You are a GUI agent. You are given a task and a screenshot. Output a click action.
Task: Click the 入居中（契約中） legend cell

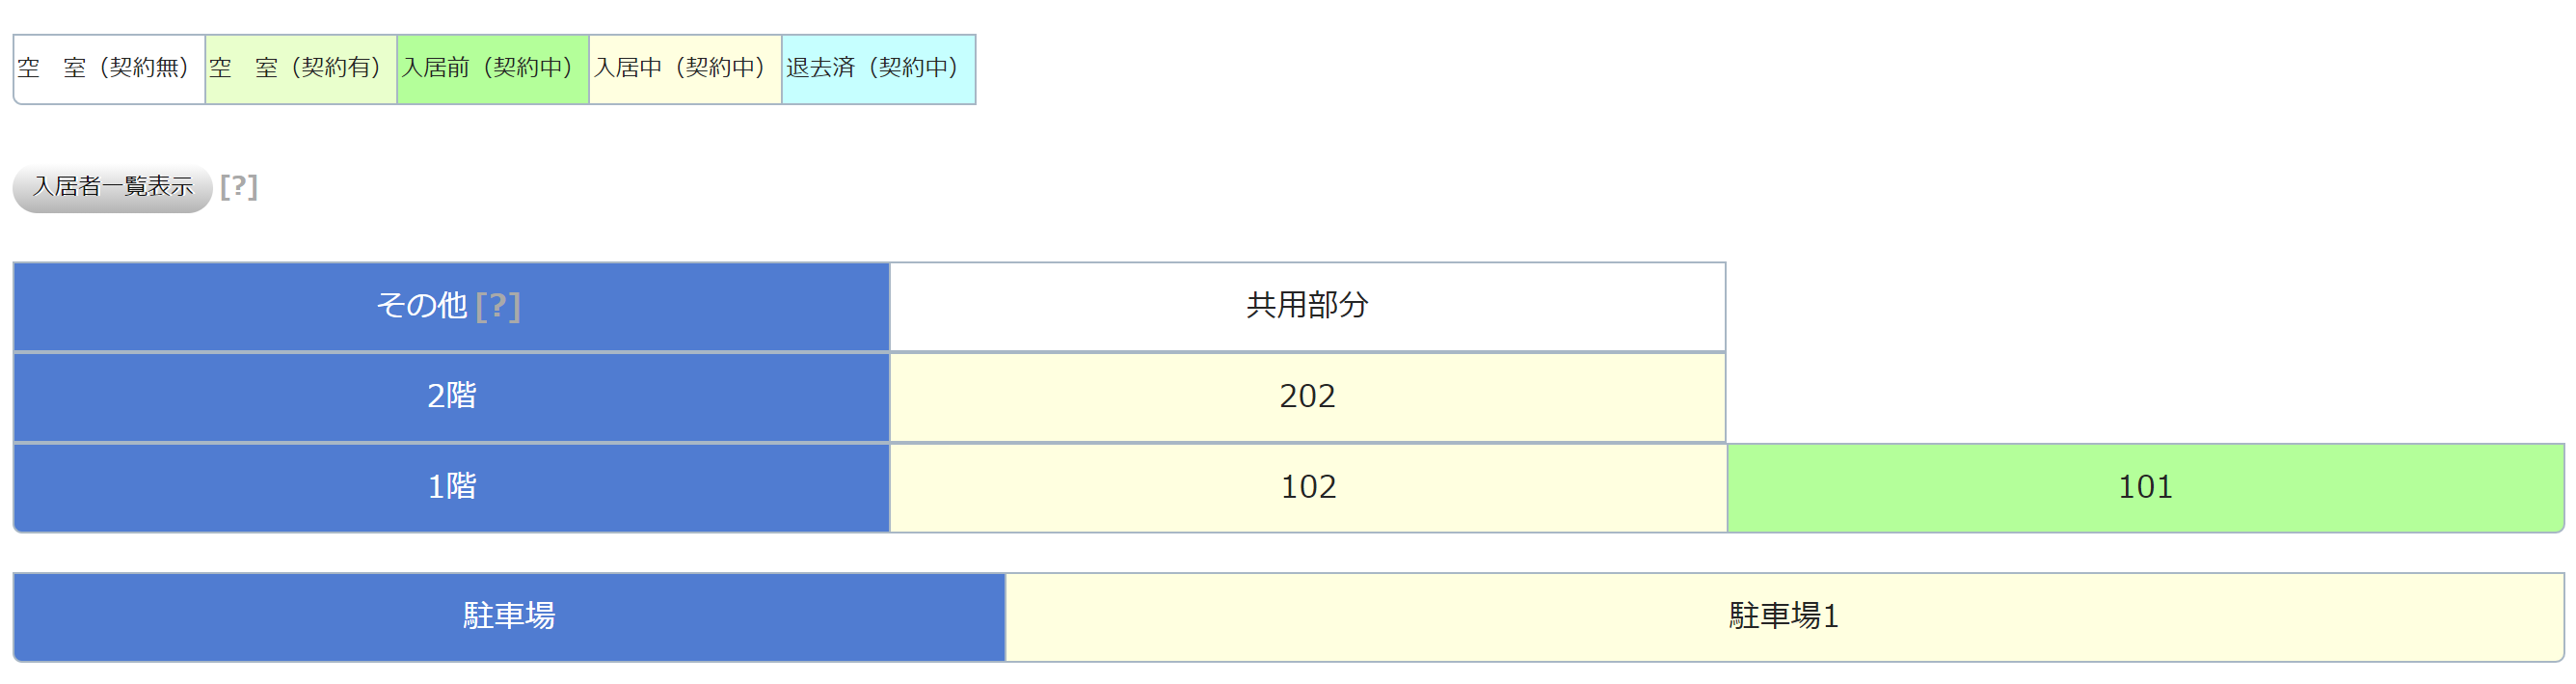pos(684,69)
